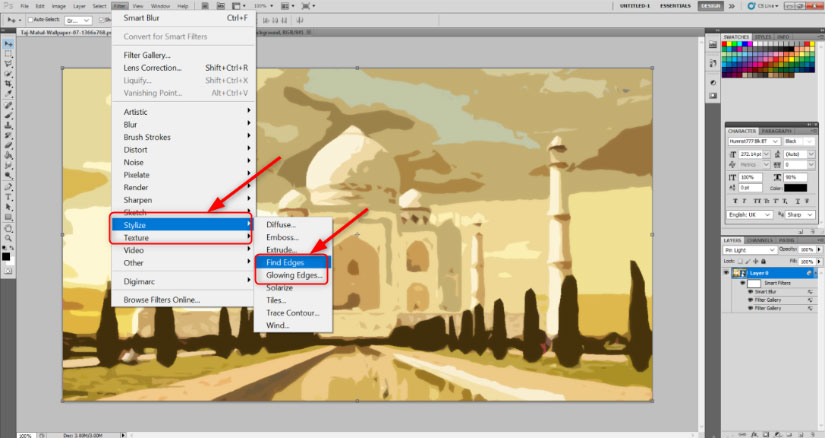Screen dimensions: 825x438
Task: Choose Find Edges from Stylize submenu
Action: 293,262
